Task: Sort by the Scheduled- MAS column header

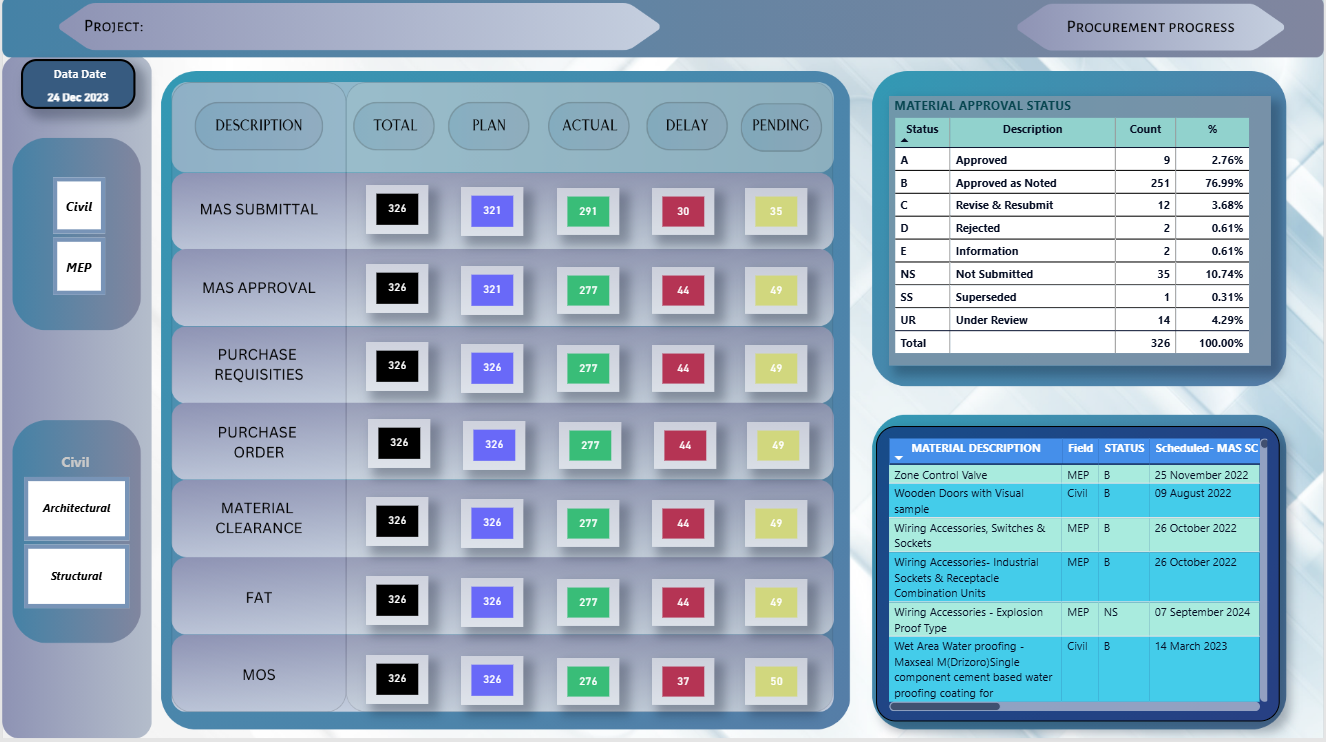Action: [1205, 449]
